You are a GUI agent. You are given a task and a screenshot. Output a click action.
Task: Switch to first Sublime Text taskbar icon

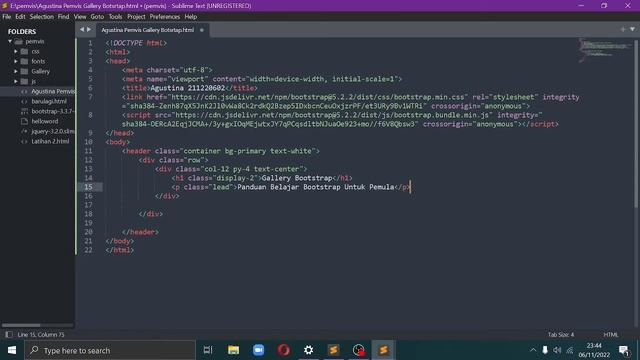tap(333, 350)
